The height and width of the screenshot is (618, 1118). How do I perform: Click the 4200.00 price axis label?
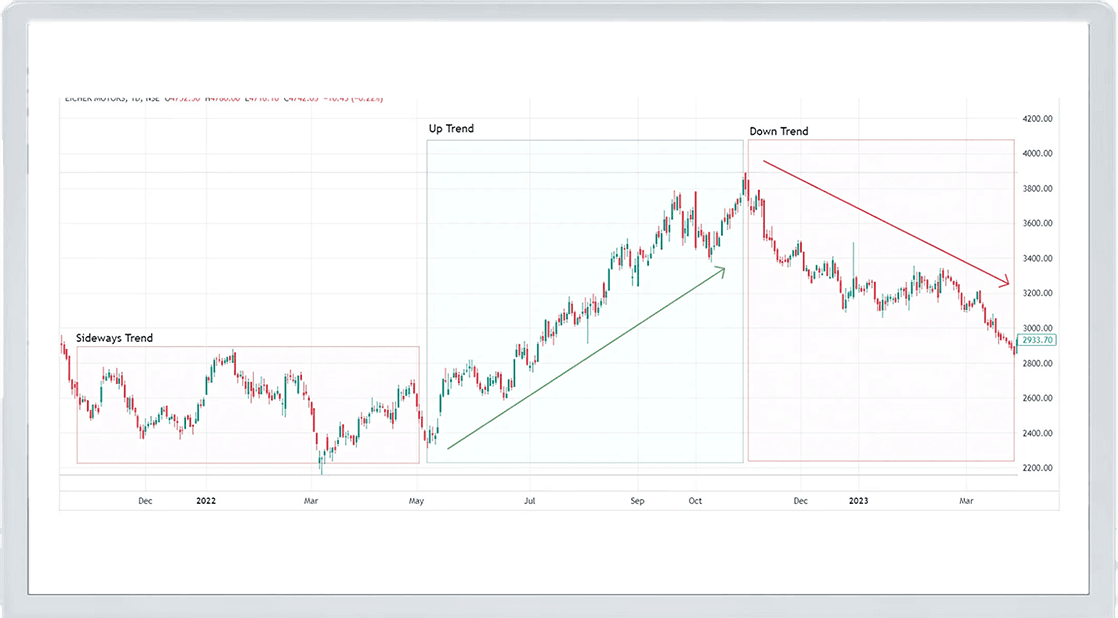pyautogui.click(x=1037, y=119)
